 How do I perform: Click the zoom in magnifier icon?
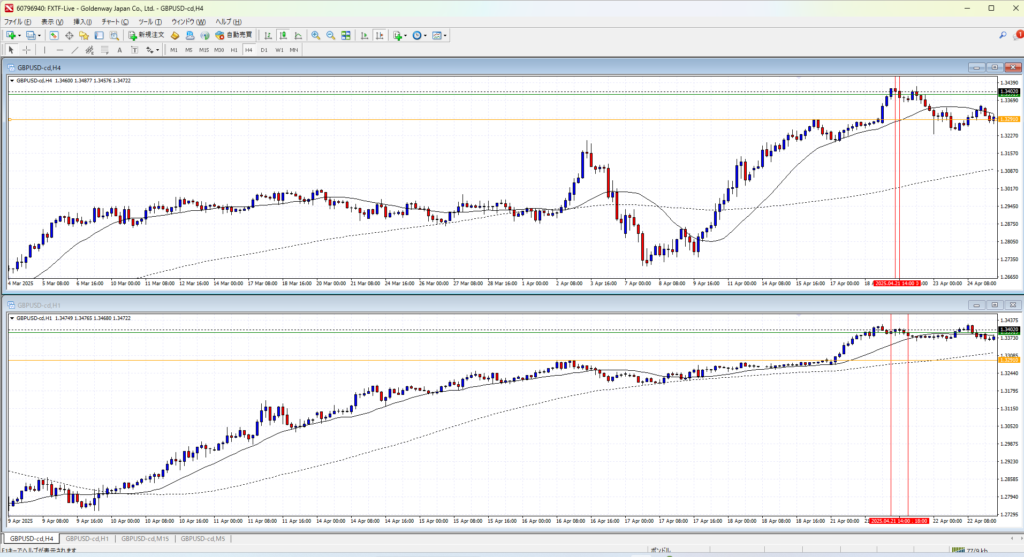point(315,35)
